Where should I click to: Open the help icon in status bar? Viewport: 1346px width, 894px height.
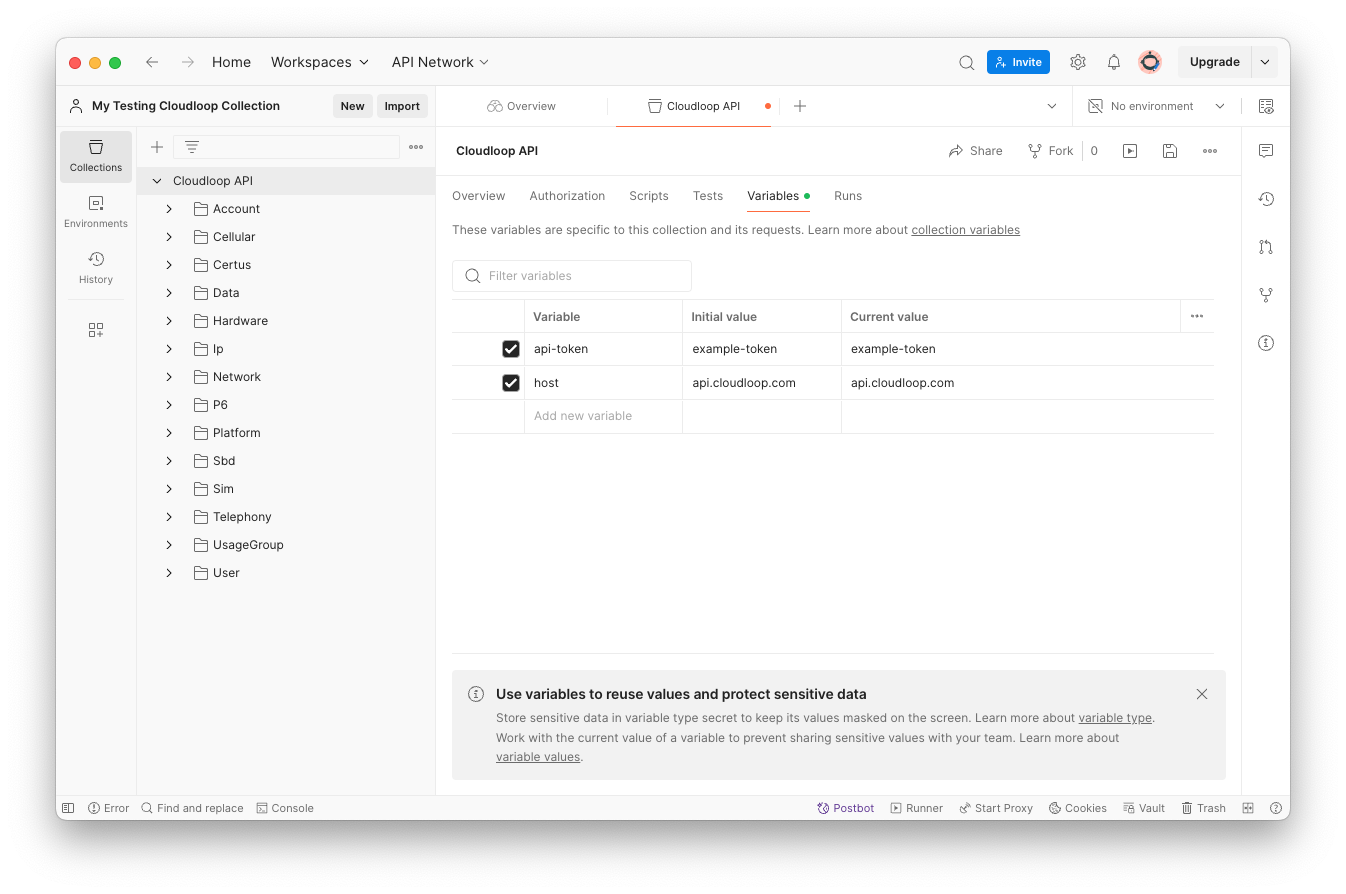(1276, 808)
